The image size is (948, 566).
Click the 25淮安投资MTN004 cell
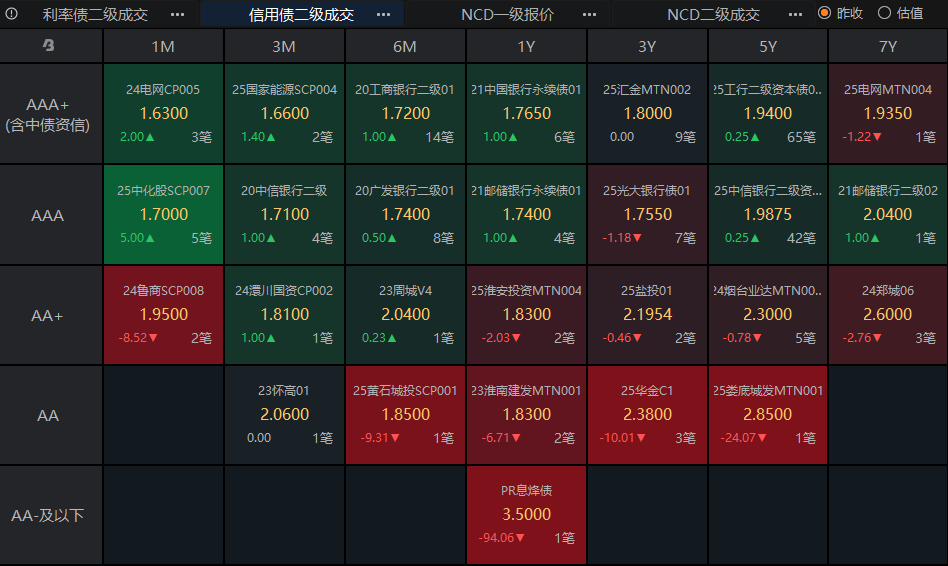click(526, 315)
